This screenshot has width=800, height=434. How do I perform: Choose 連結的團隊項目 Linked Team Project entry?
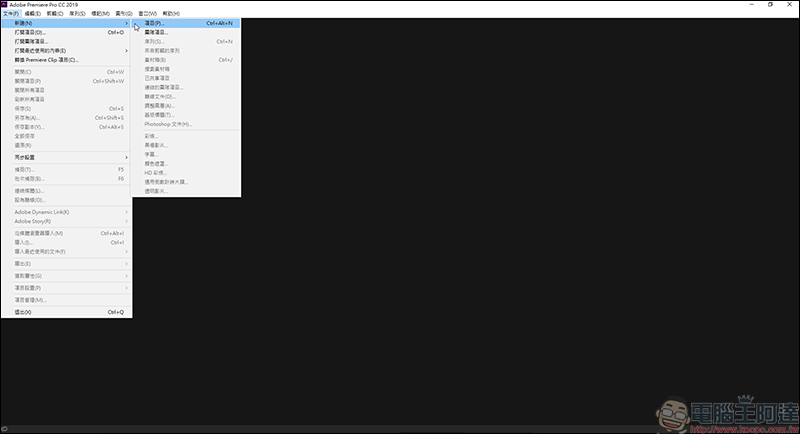pyautogui.click(x=186, y=87)
